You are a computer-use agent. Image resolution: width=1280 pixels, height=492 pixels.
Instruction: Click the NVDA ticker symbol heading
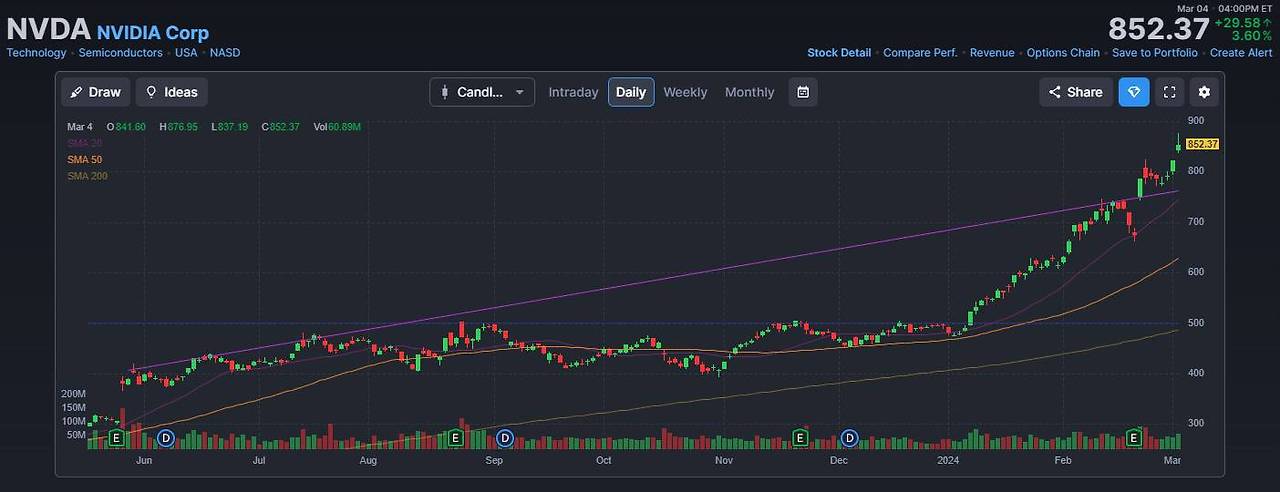[x=48, y=29]
